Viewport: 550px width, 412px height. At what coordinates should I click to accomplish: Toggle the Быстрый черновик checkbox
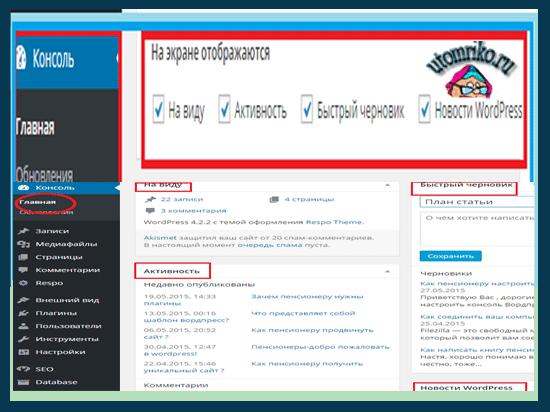pos(307,109)
